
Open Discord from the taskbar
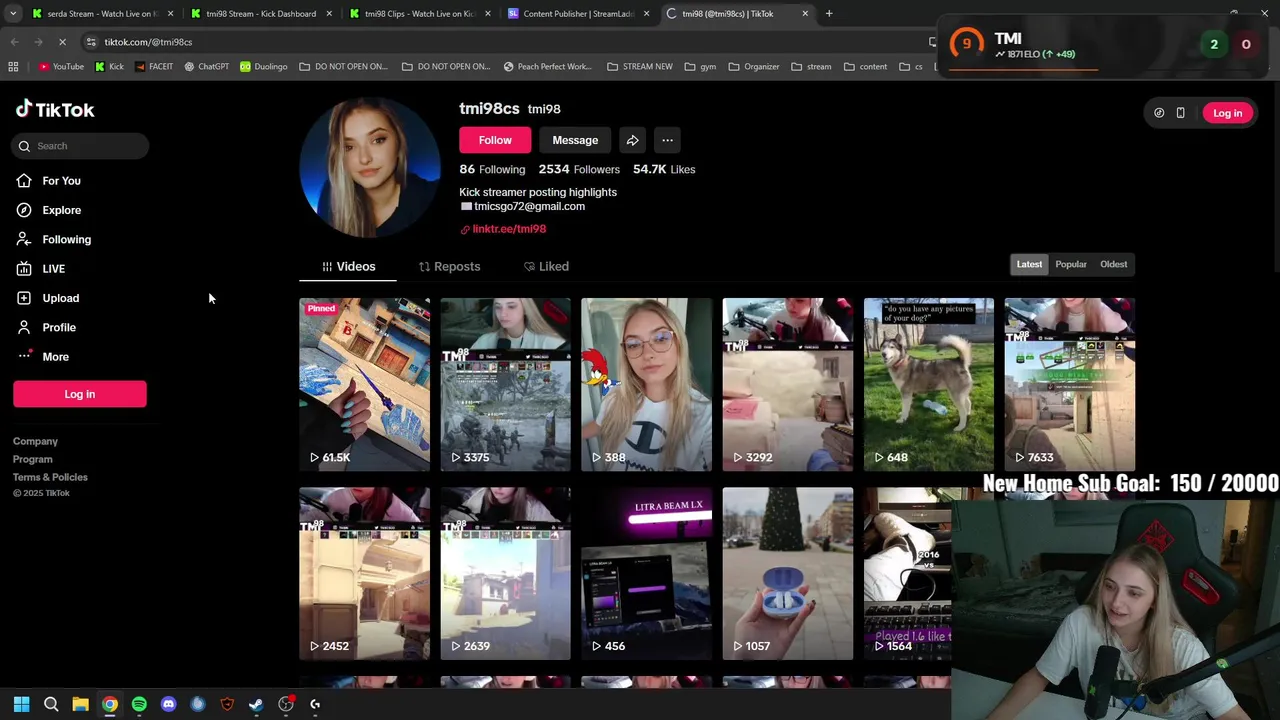[x=168, y=704]
